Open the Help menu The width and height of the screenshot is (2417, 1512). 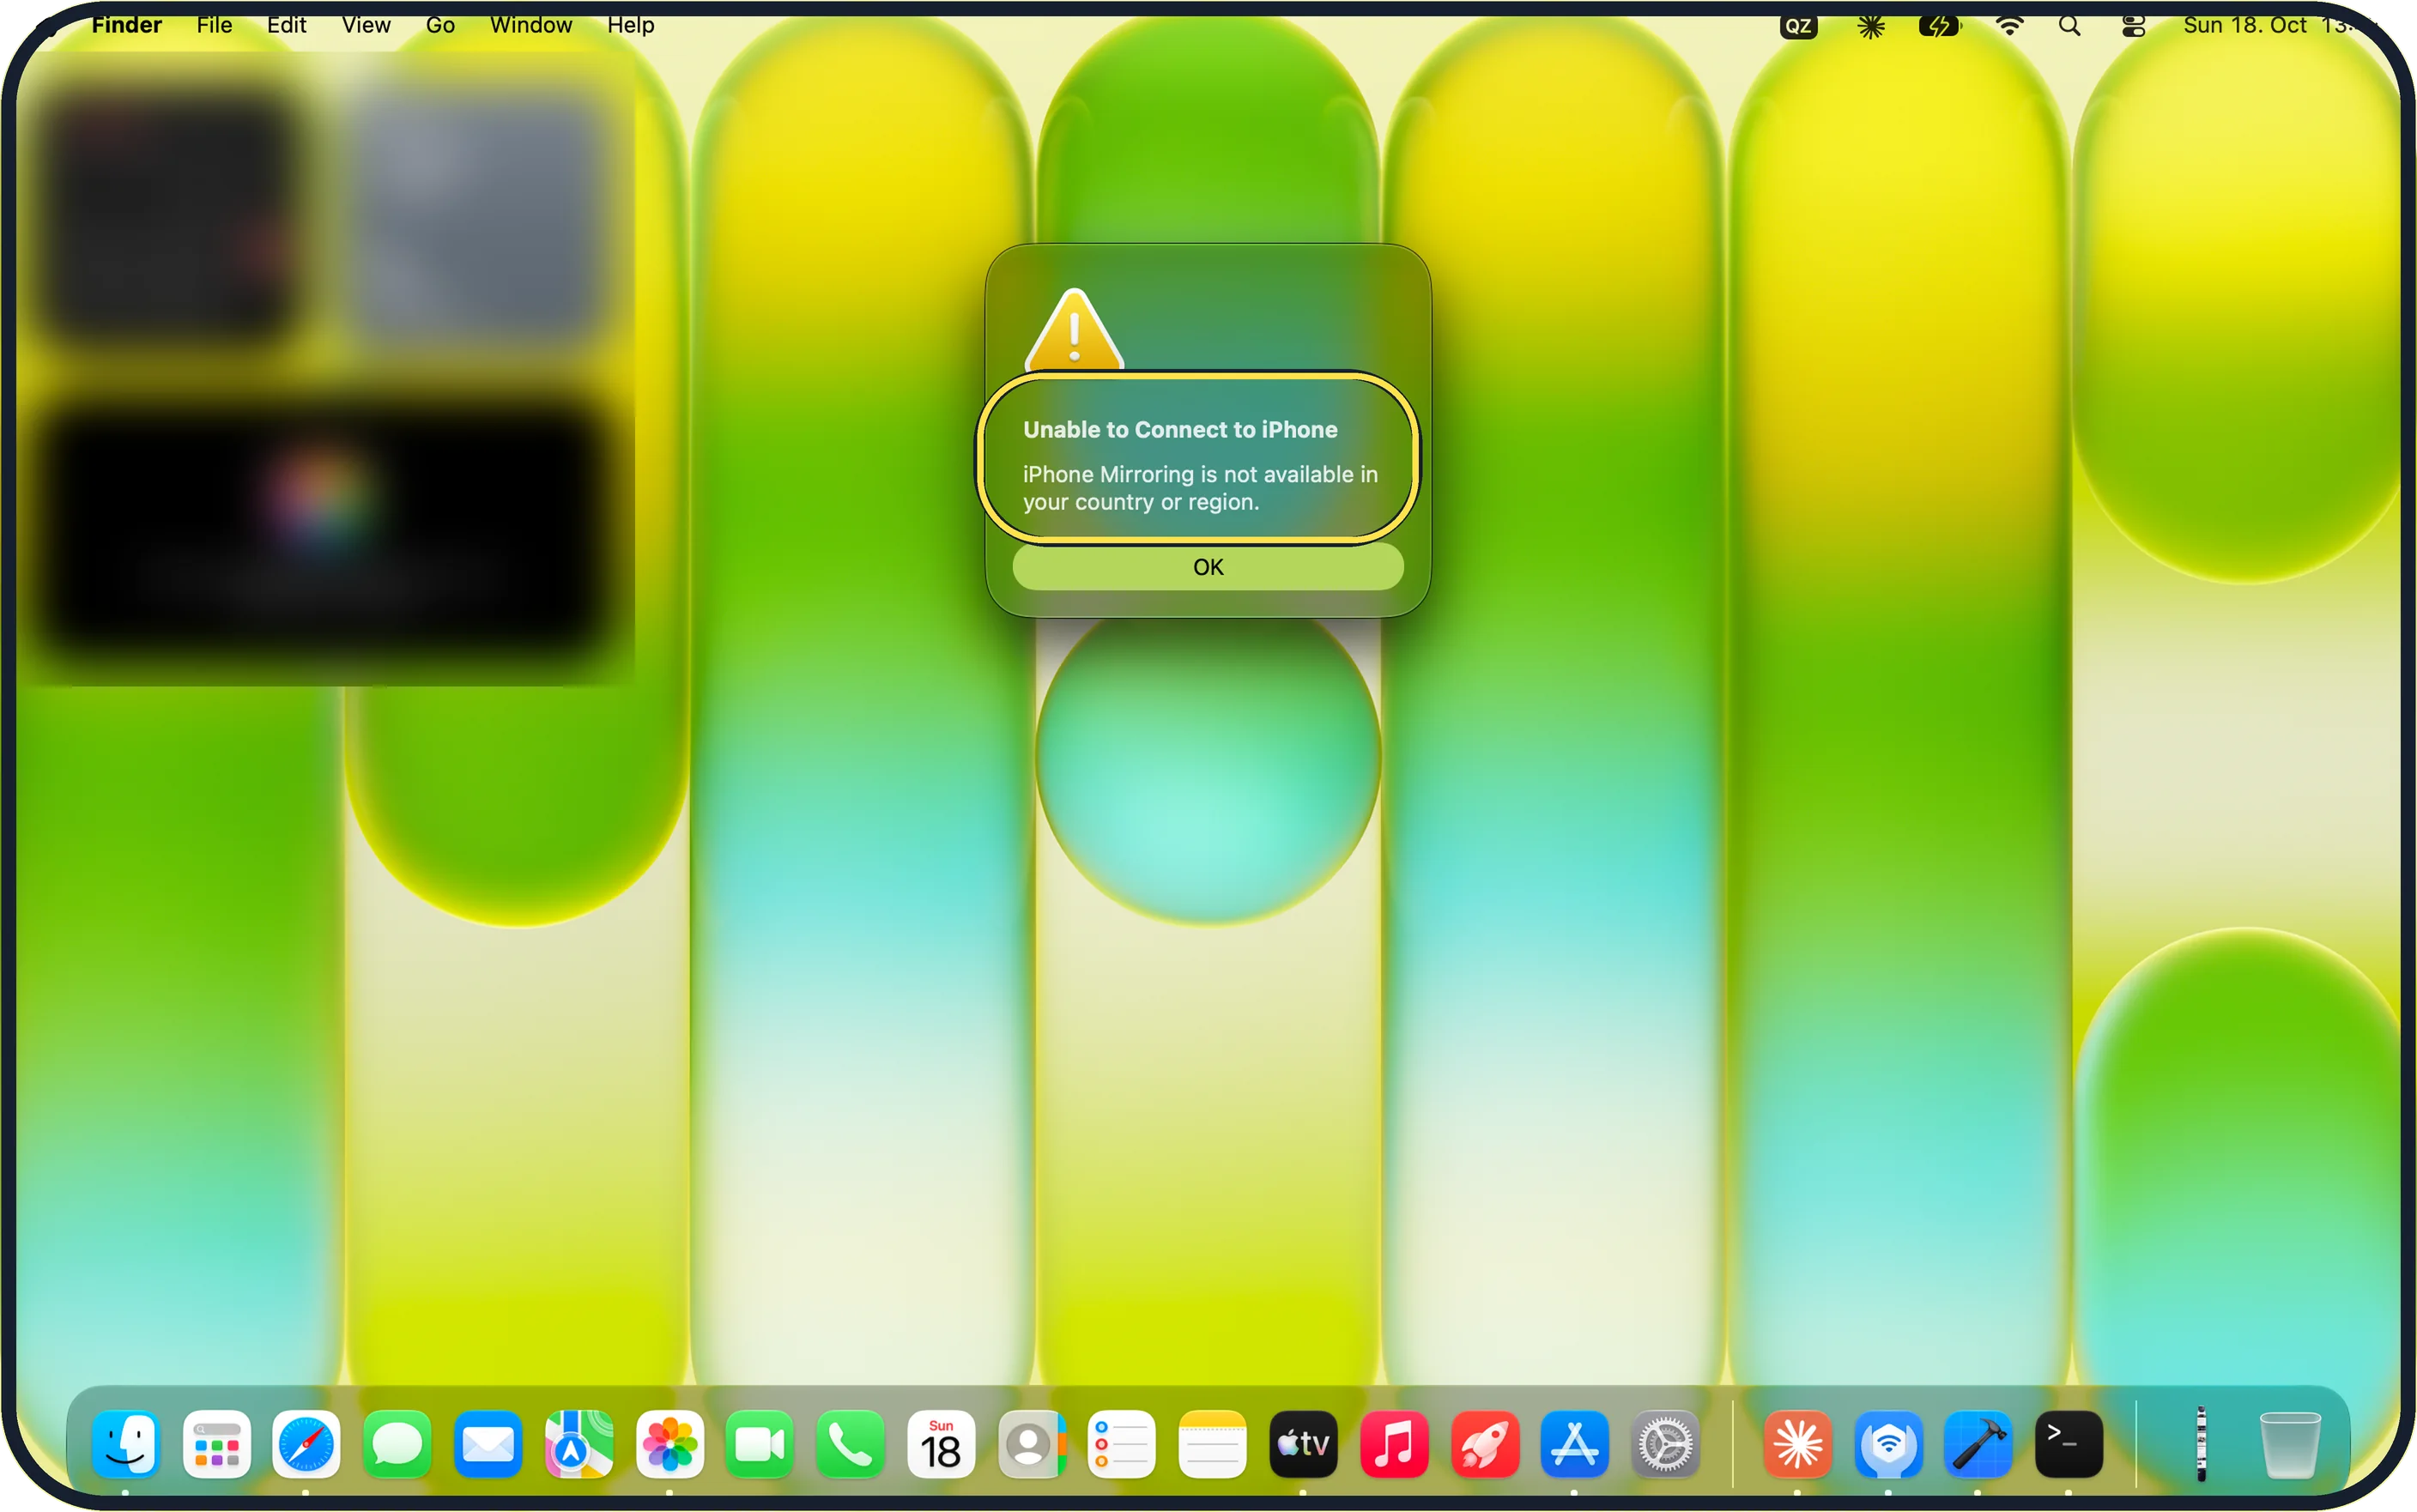point(630,25)
